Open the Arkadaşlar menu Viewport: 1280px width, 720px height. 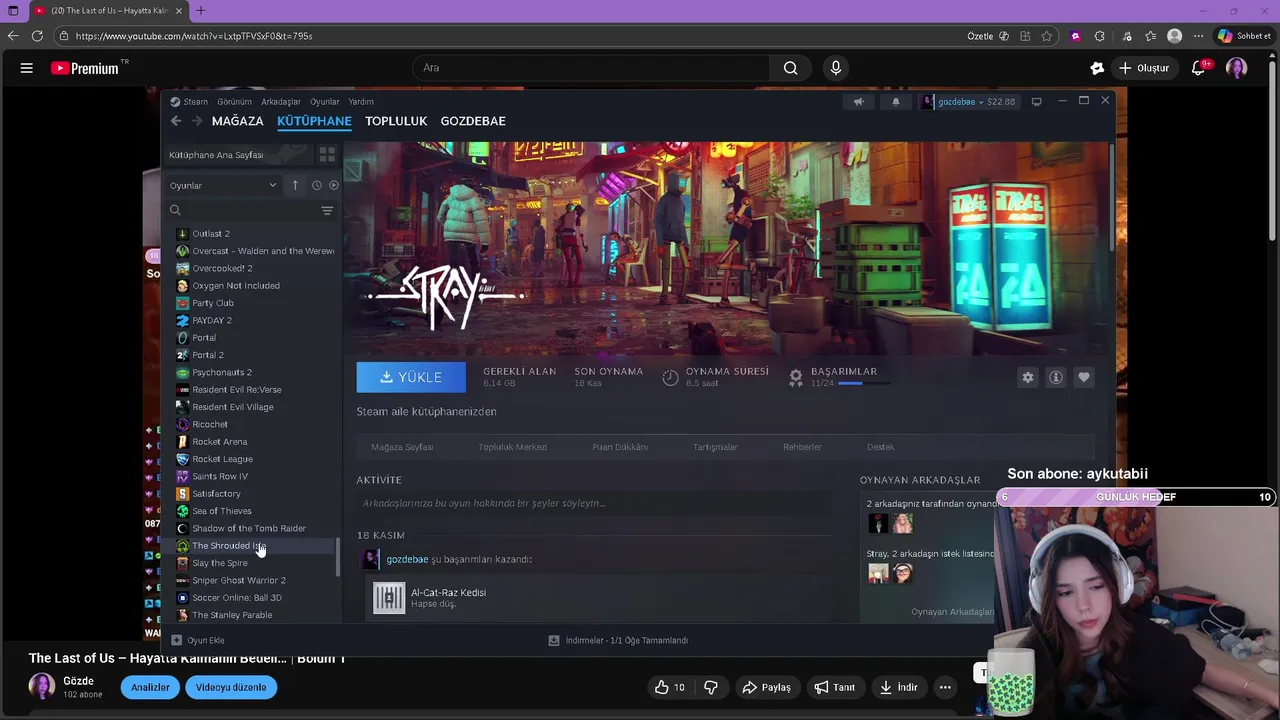[281, 101]
